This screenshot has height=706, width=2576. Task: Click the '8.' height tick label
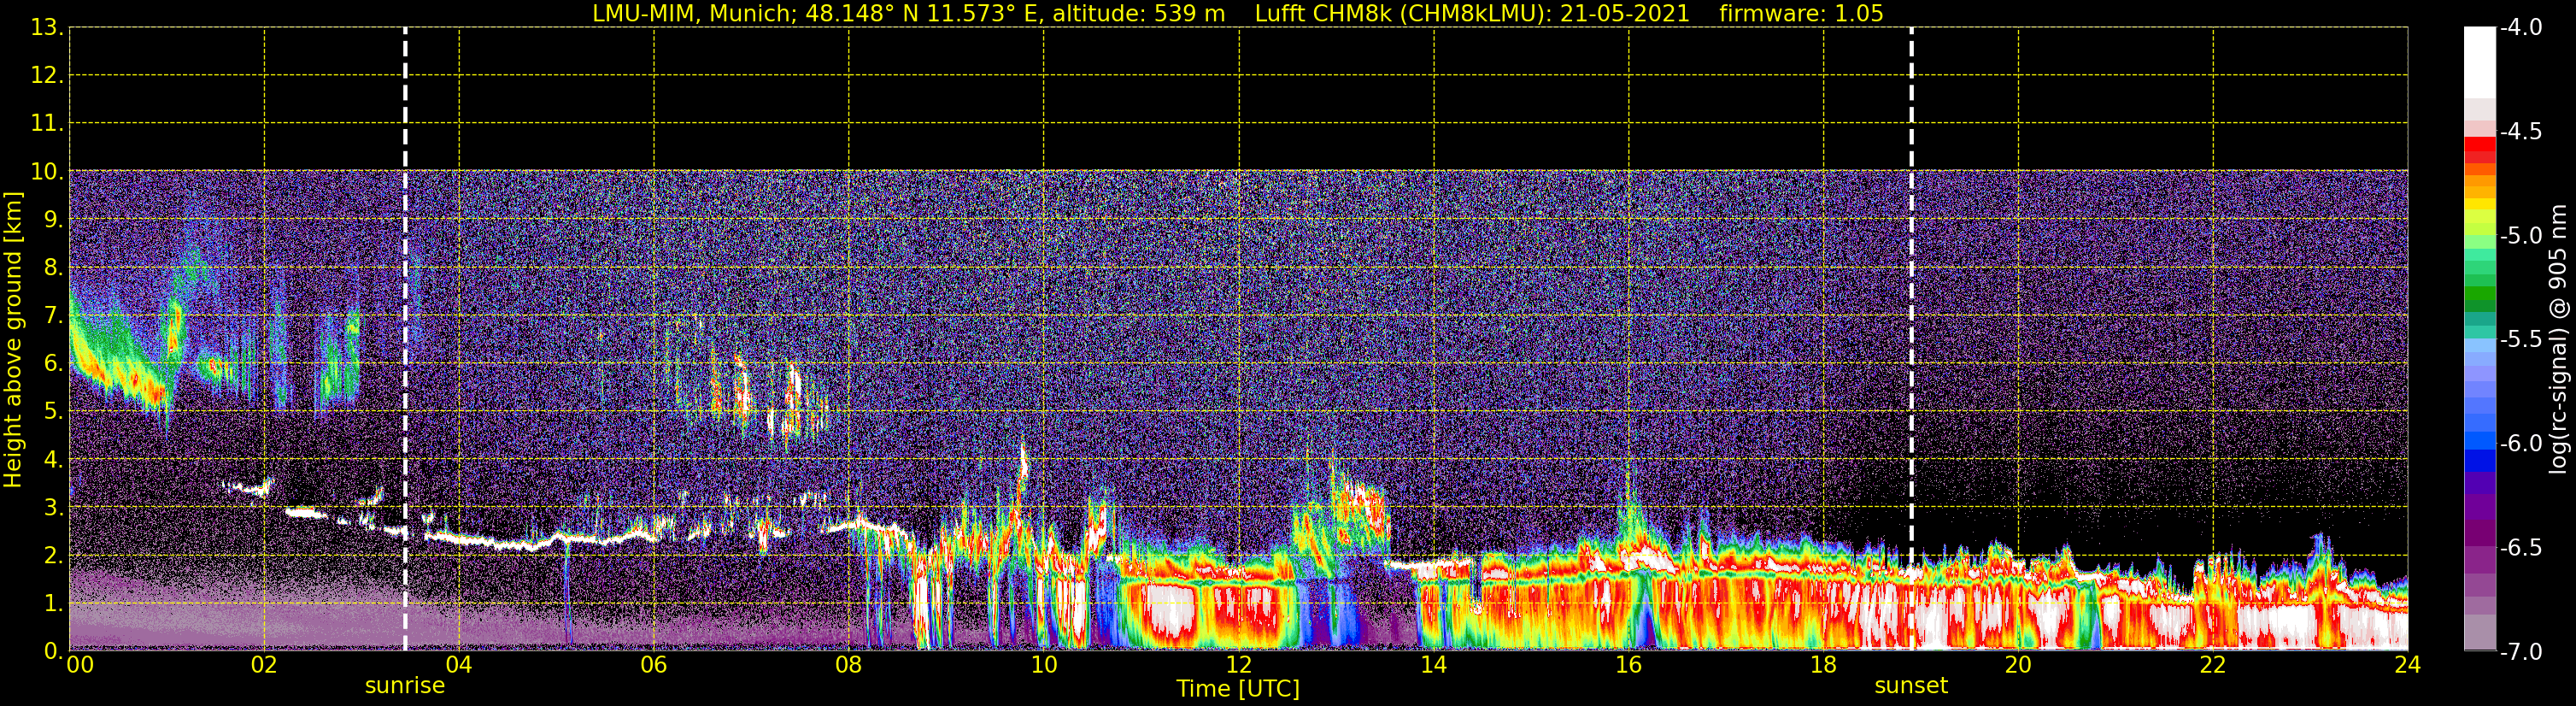pos(53,267)
